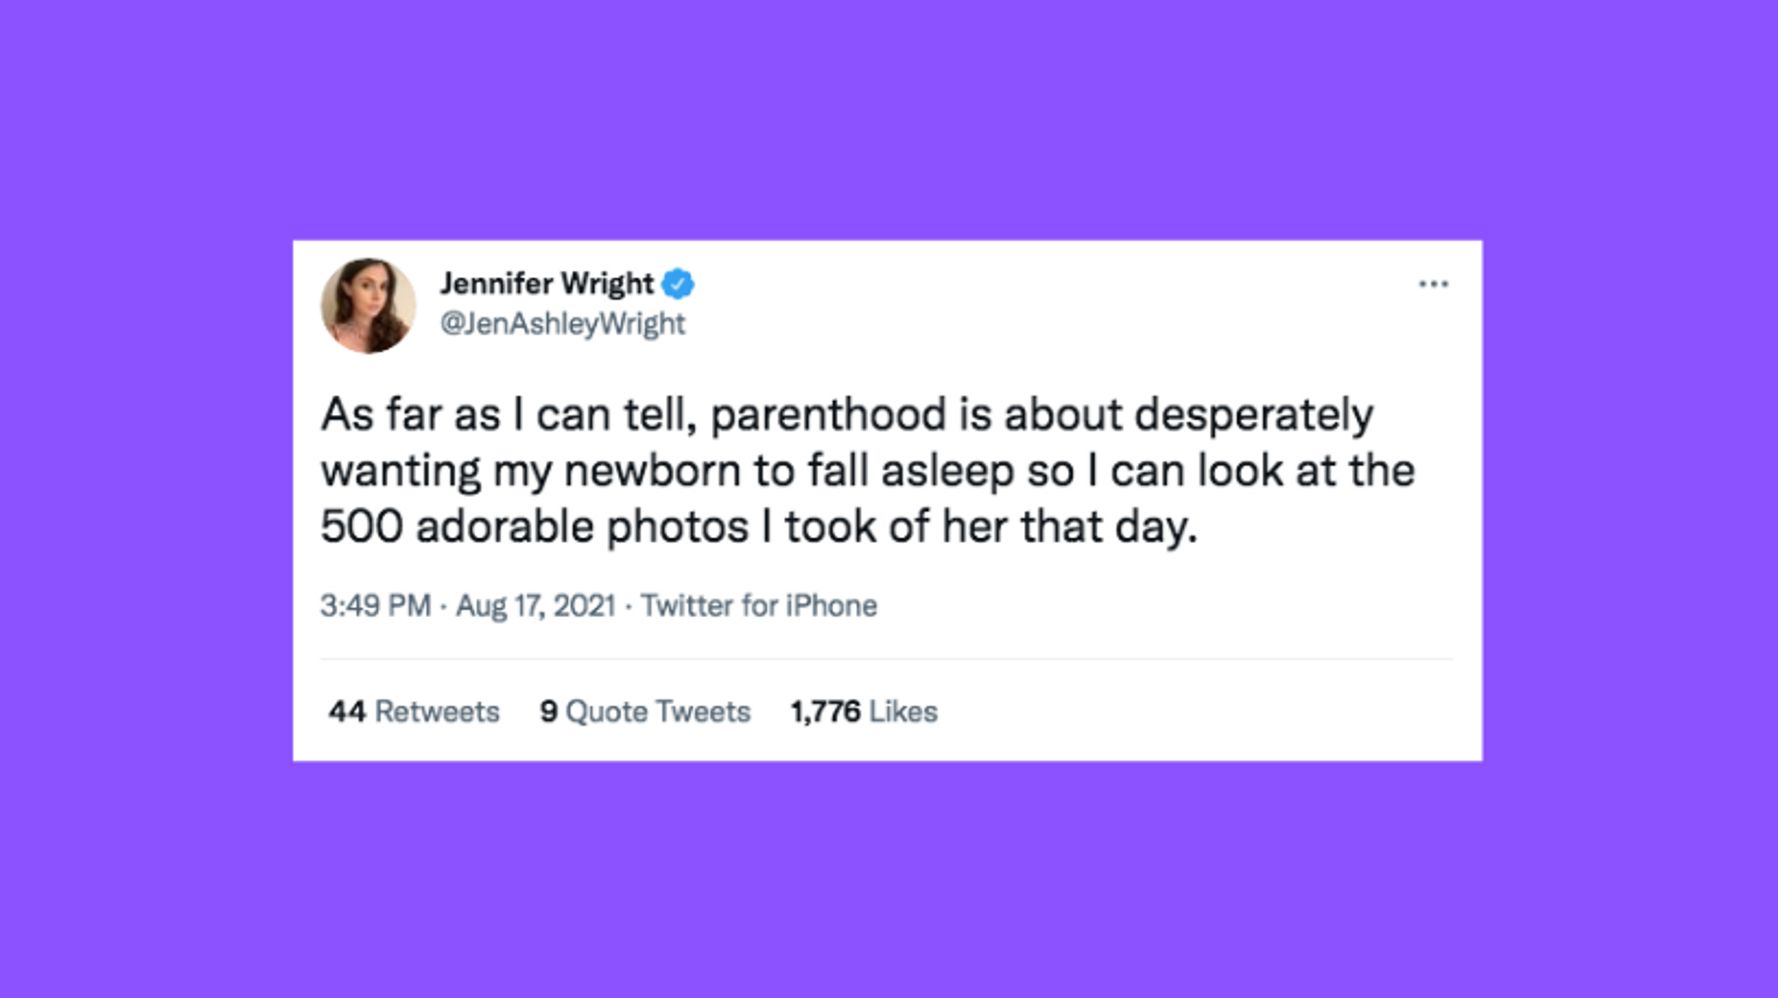View the 44 Retweets list
The height and width of the screenshot is (998, 1778).
(413, 712)
